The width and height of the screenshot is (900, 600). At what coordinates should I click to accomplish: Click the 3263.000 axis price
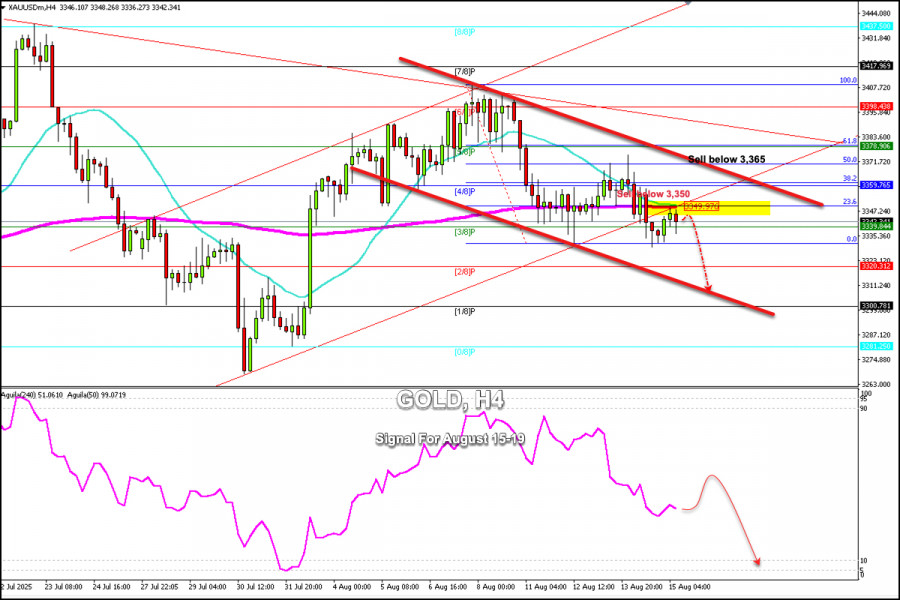tap(876, 384)
